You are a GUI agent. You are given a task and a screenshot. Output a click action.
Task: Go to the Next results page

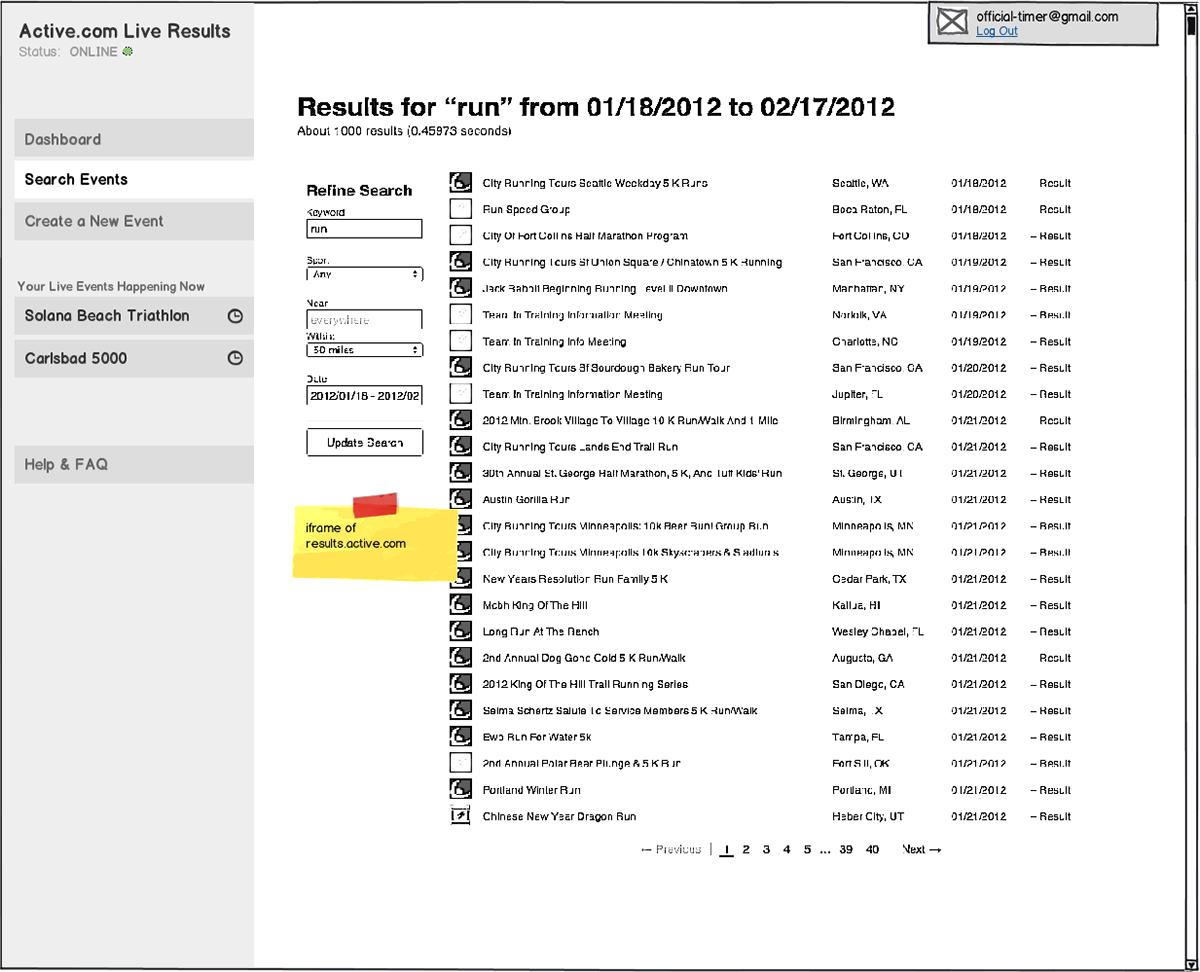click(x=922, y=850)
